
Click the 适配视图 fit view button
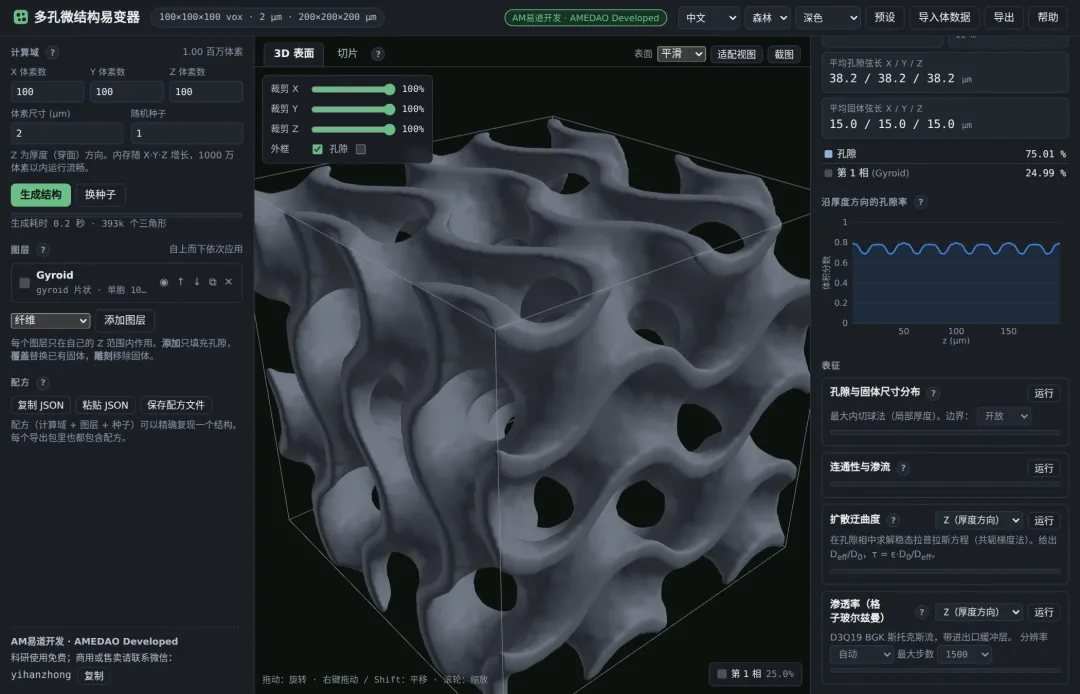[x=736, y=54]
